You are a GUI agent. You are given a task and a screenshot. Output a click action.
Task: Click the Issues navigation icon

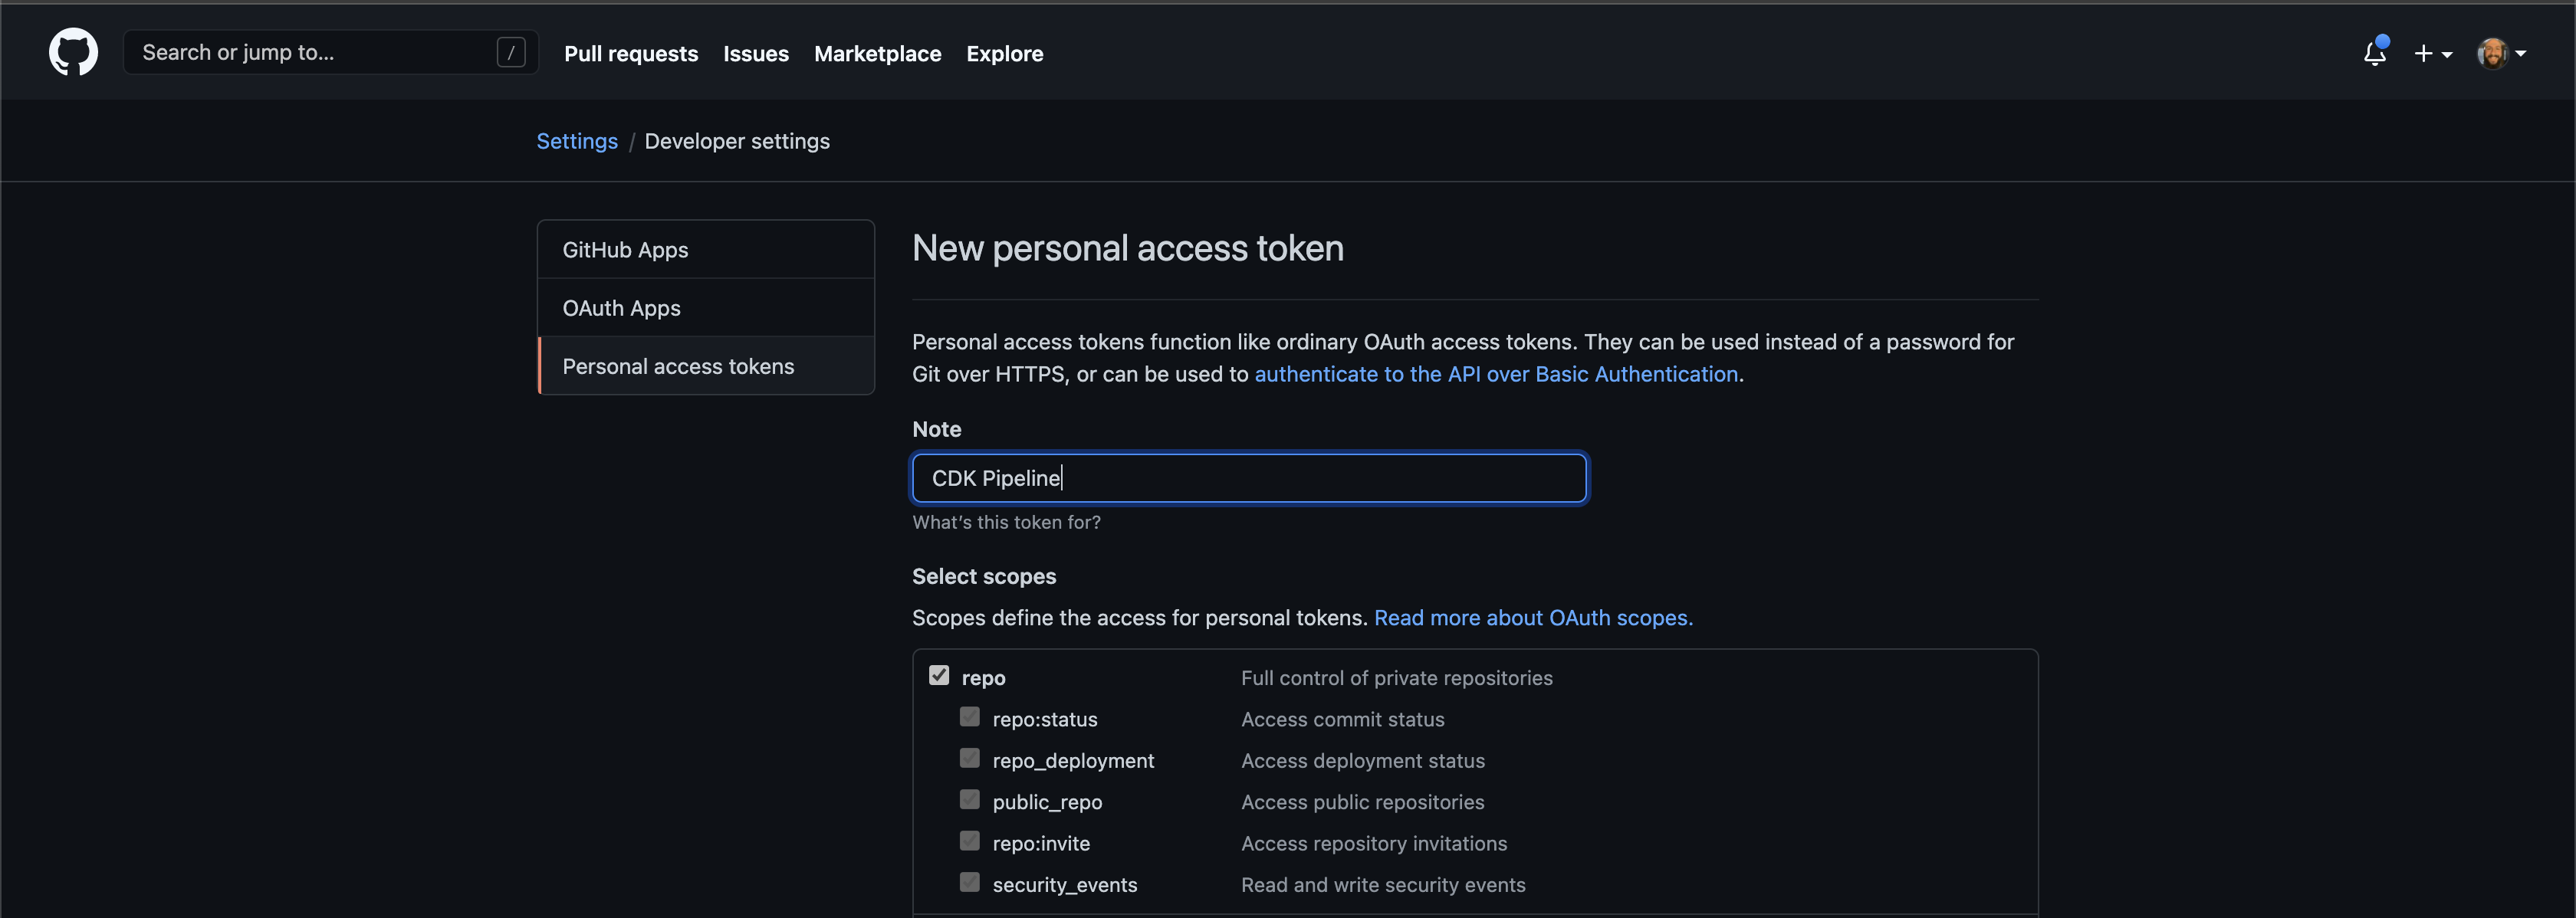(756, 51)
